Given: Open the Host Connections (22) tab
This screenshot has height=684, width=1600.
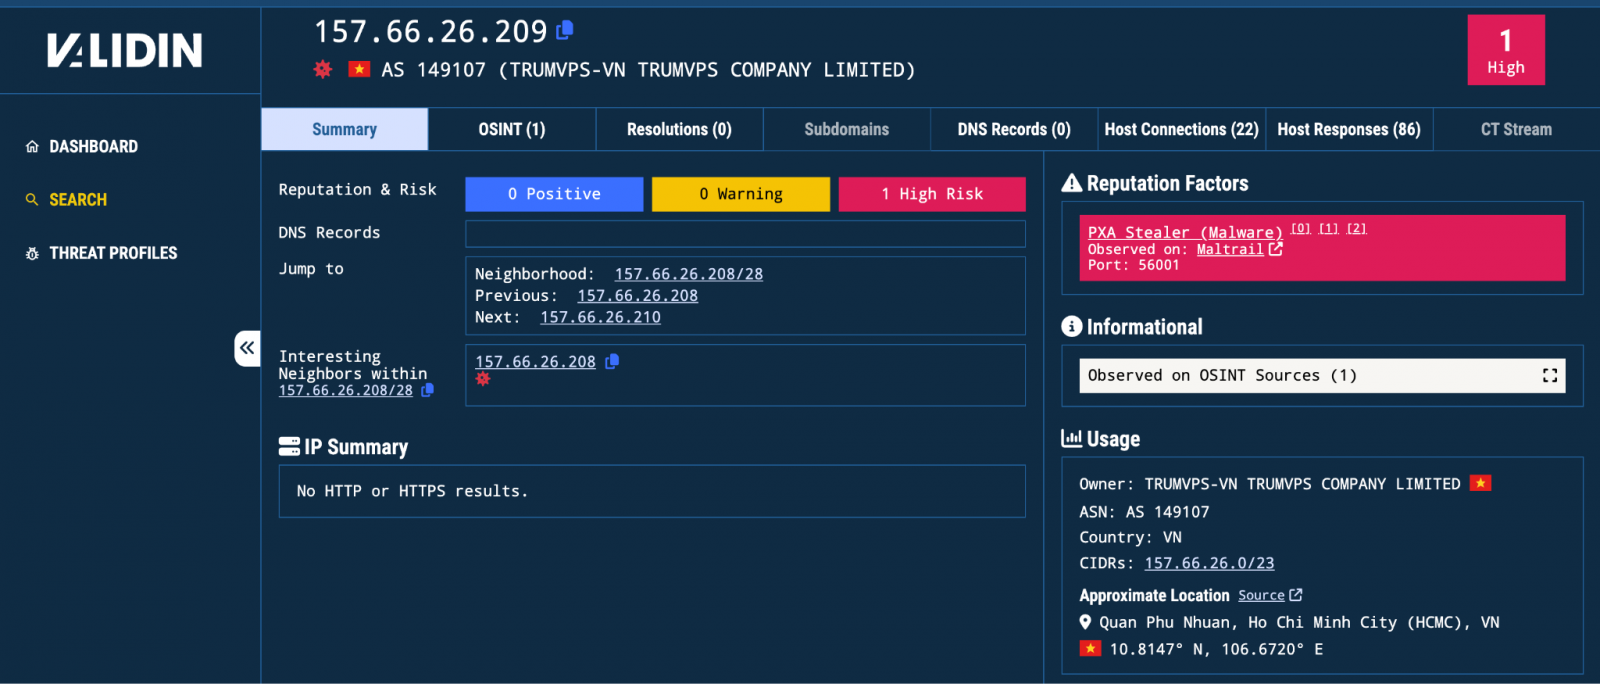Looking at the screenshot, I should pos(1180,129).
